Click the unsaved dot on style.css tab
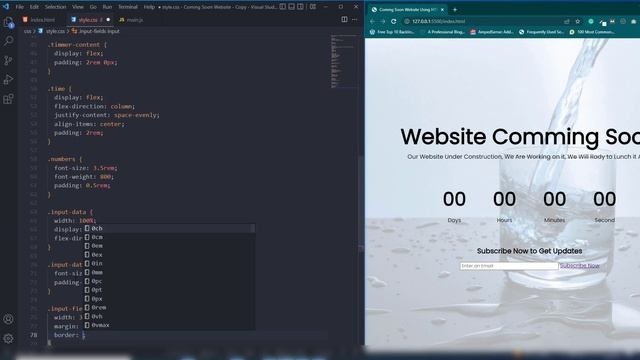The height and width of the screenshot is (360, 640). tap(108, 20)
